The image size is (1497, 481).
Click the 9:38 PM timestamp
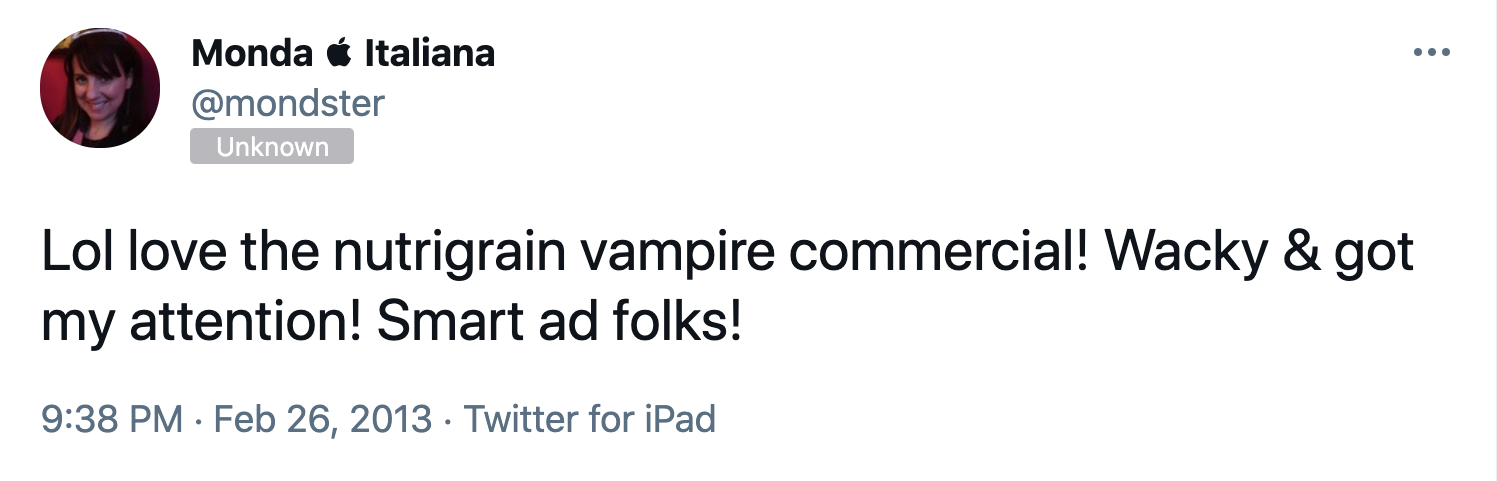coord(112,418)
